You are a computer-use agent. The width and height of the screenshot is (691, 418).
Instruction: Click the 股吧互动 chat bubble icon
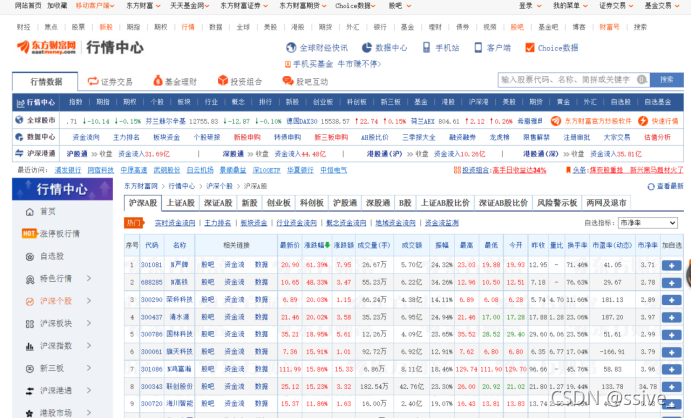288,81
